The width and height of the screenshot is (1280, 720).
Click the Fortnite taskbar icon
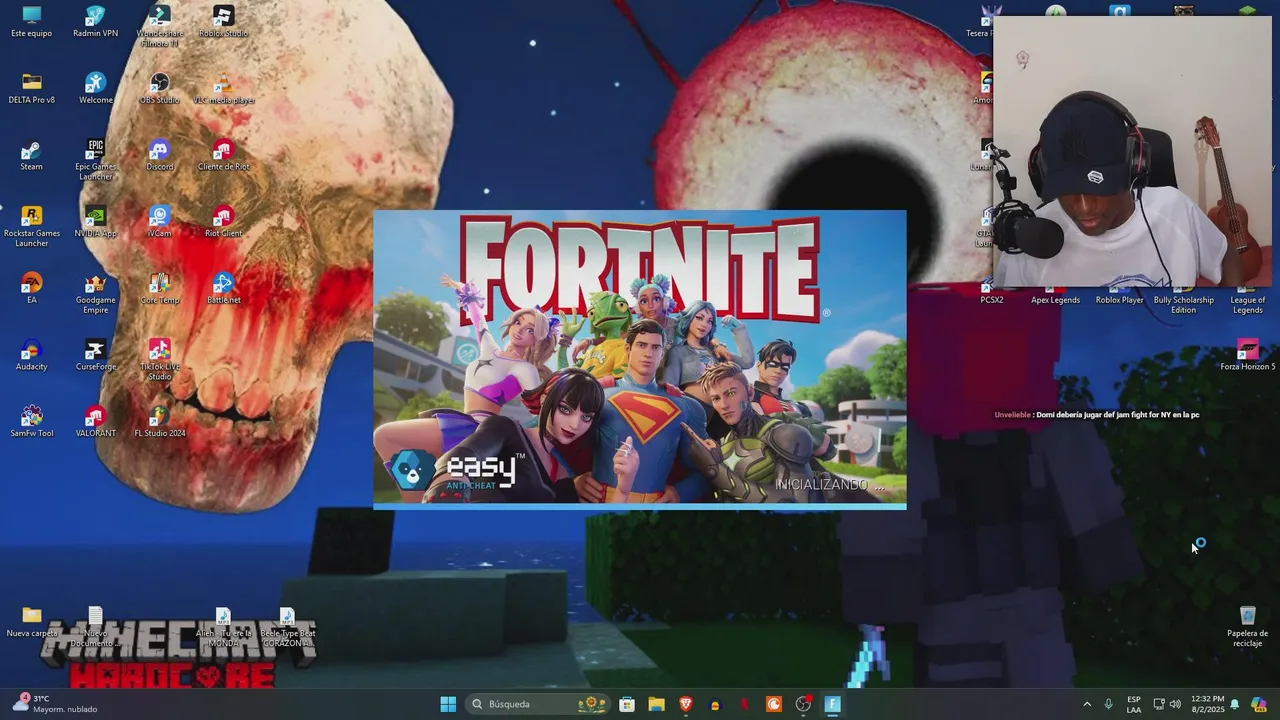coord(832,704)
